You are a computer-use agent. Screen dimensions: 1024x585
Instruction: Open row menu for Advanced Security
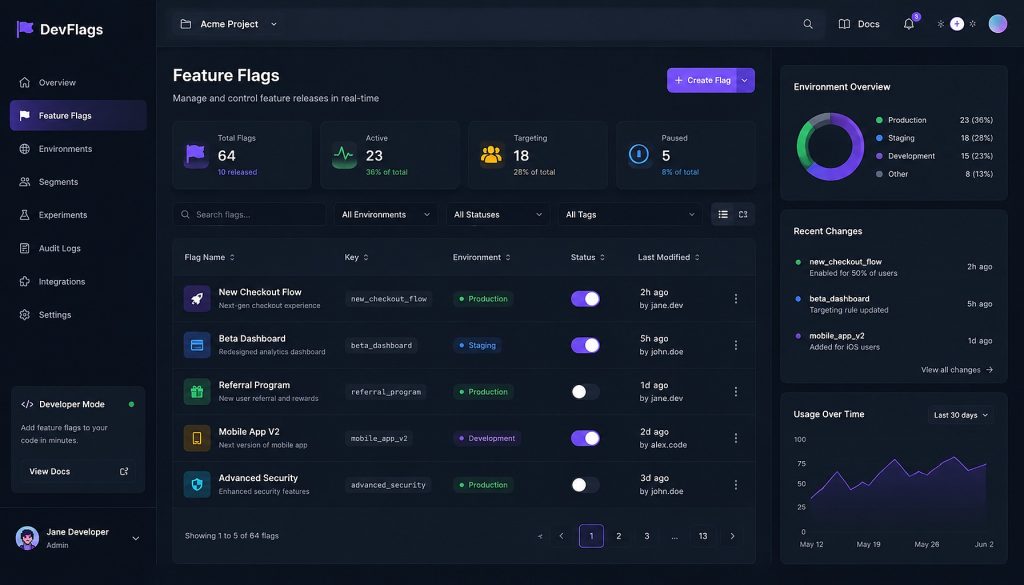(736, 484)
